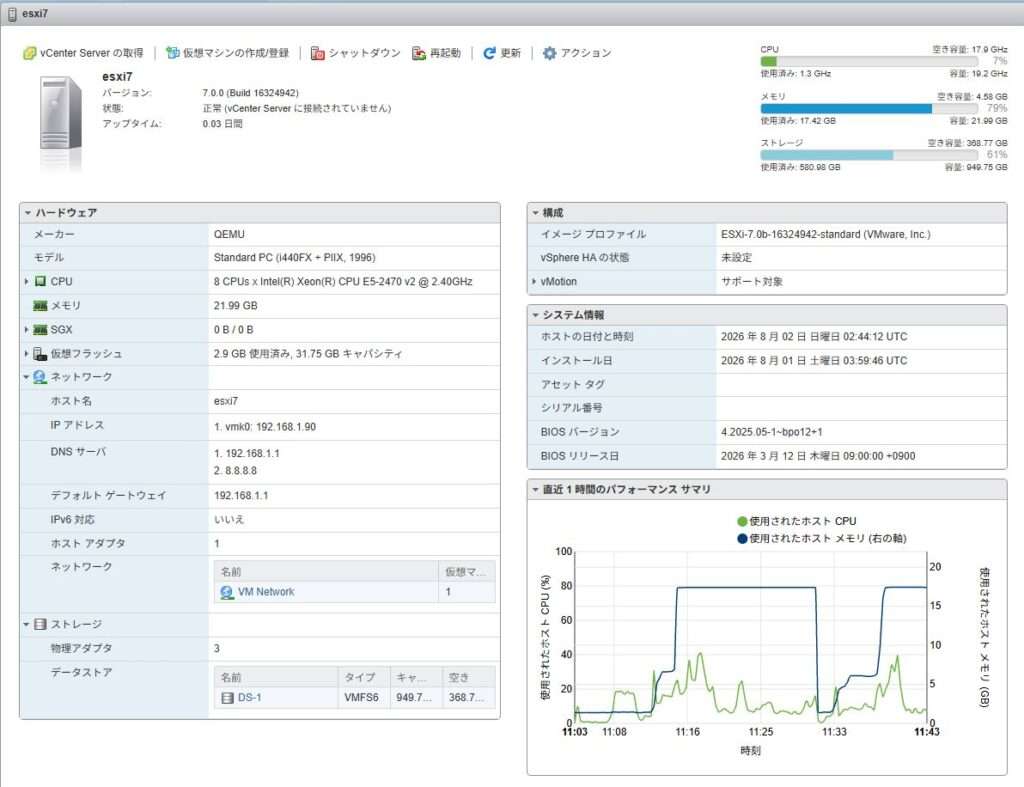Click the esxi7 host icon in title bar
The height and width of the screenshot is (787, 1024).
[x=12, y=13]
